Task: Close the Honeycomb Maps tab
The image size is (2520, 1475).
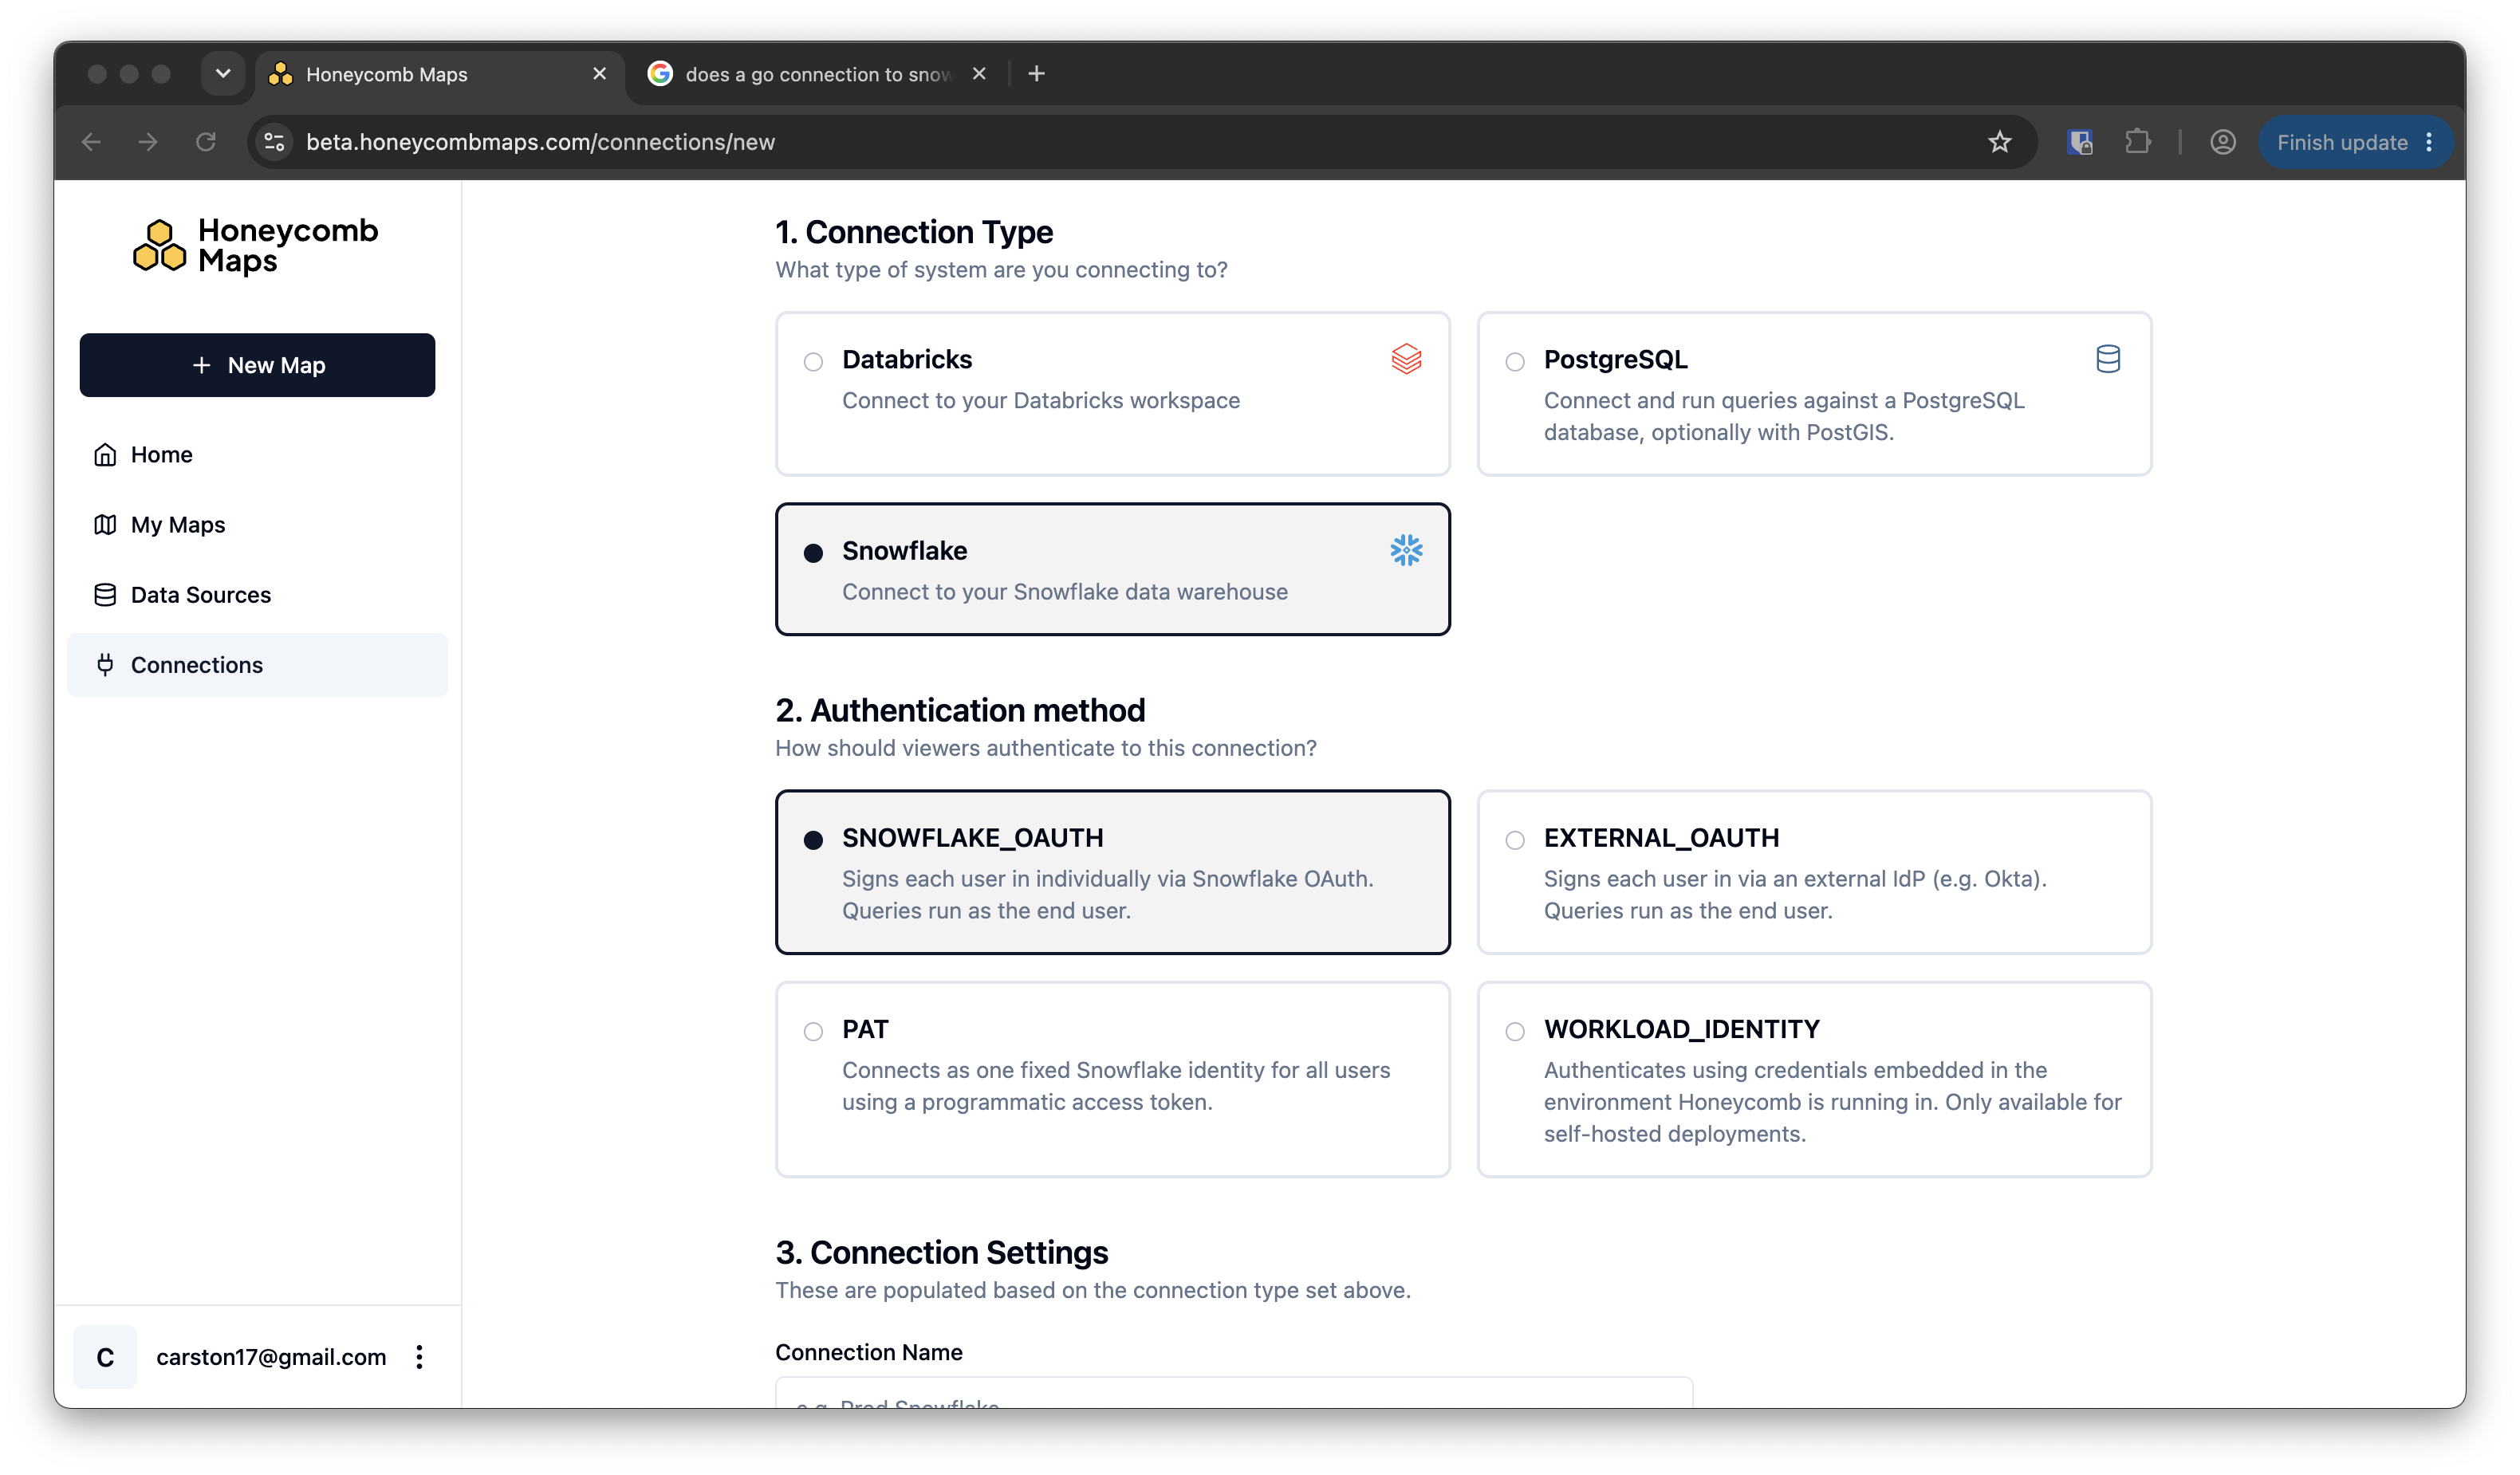Action: click(x=599, y=73)
